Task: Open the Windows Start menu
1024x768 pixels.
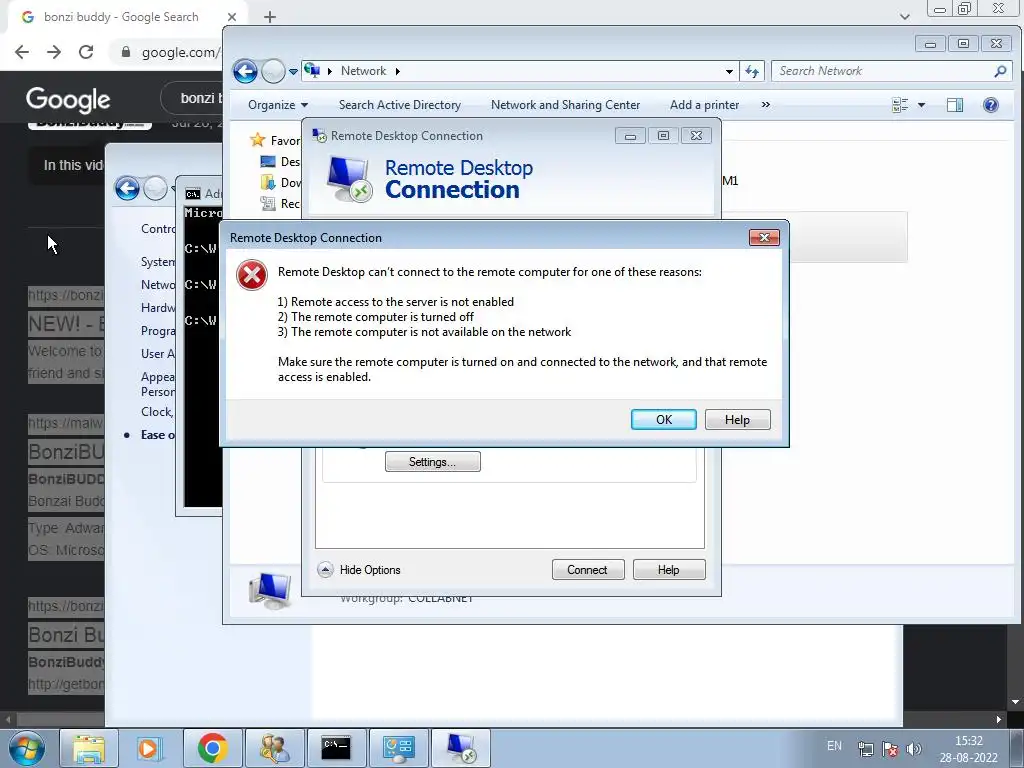Action: 27,748
